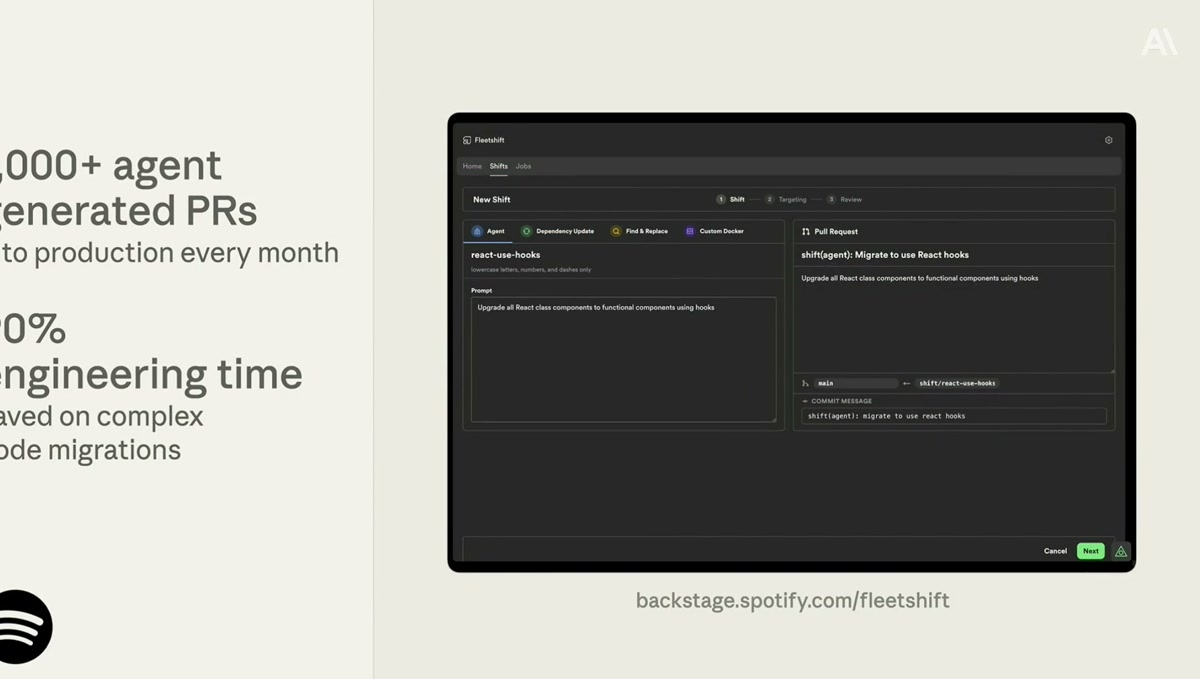The height and width of the screenshot is (679, 1200).
Task: Click the Prompt label
Action: 482,291
